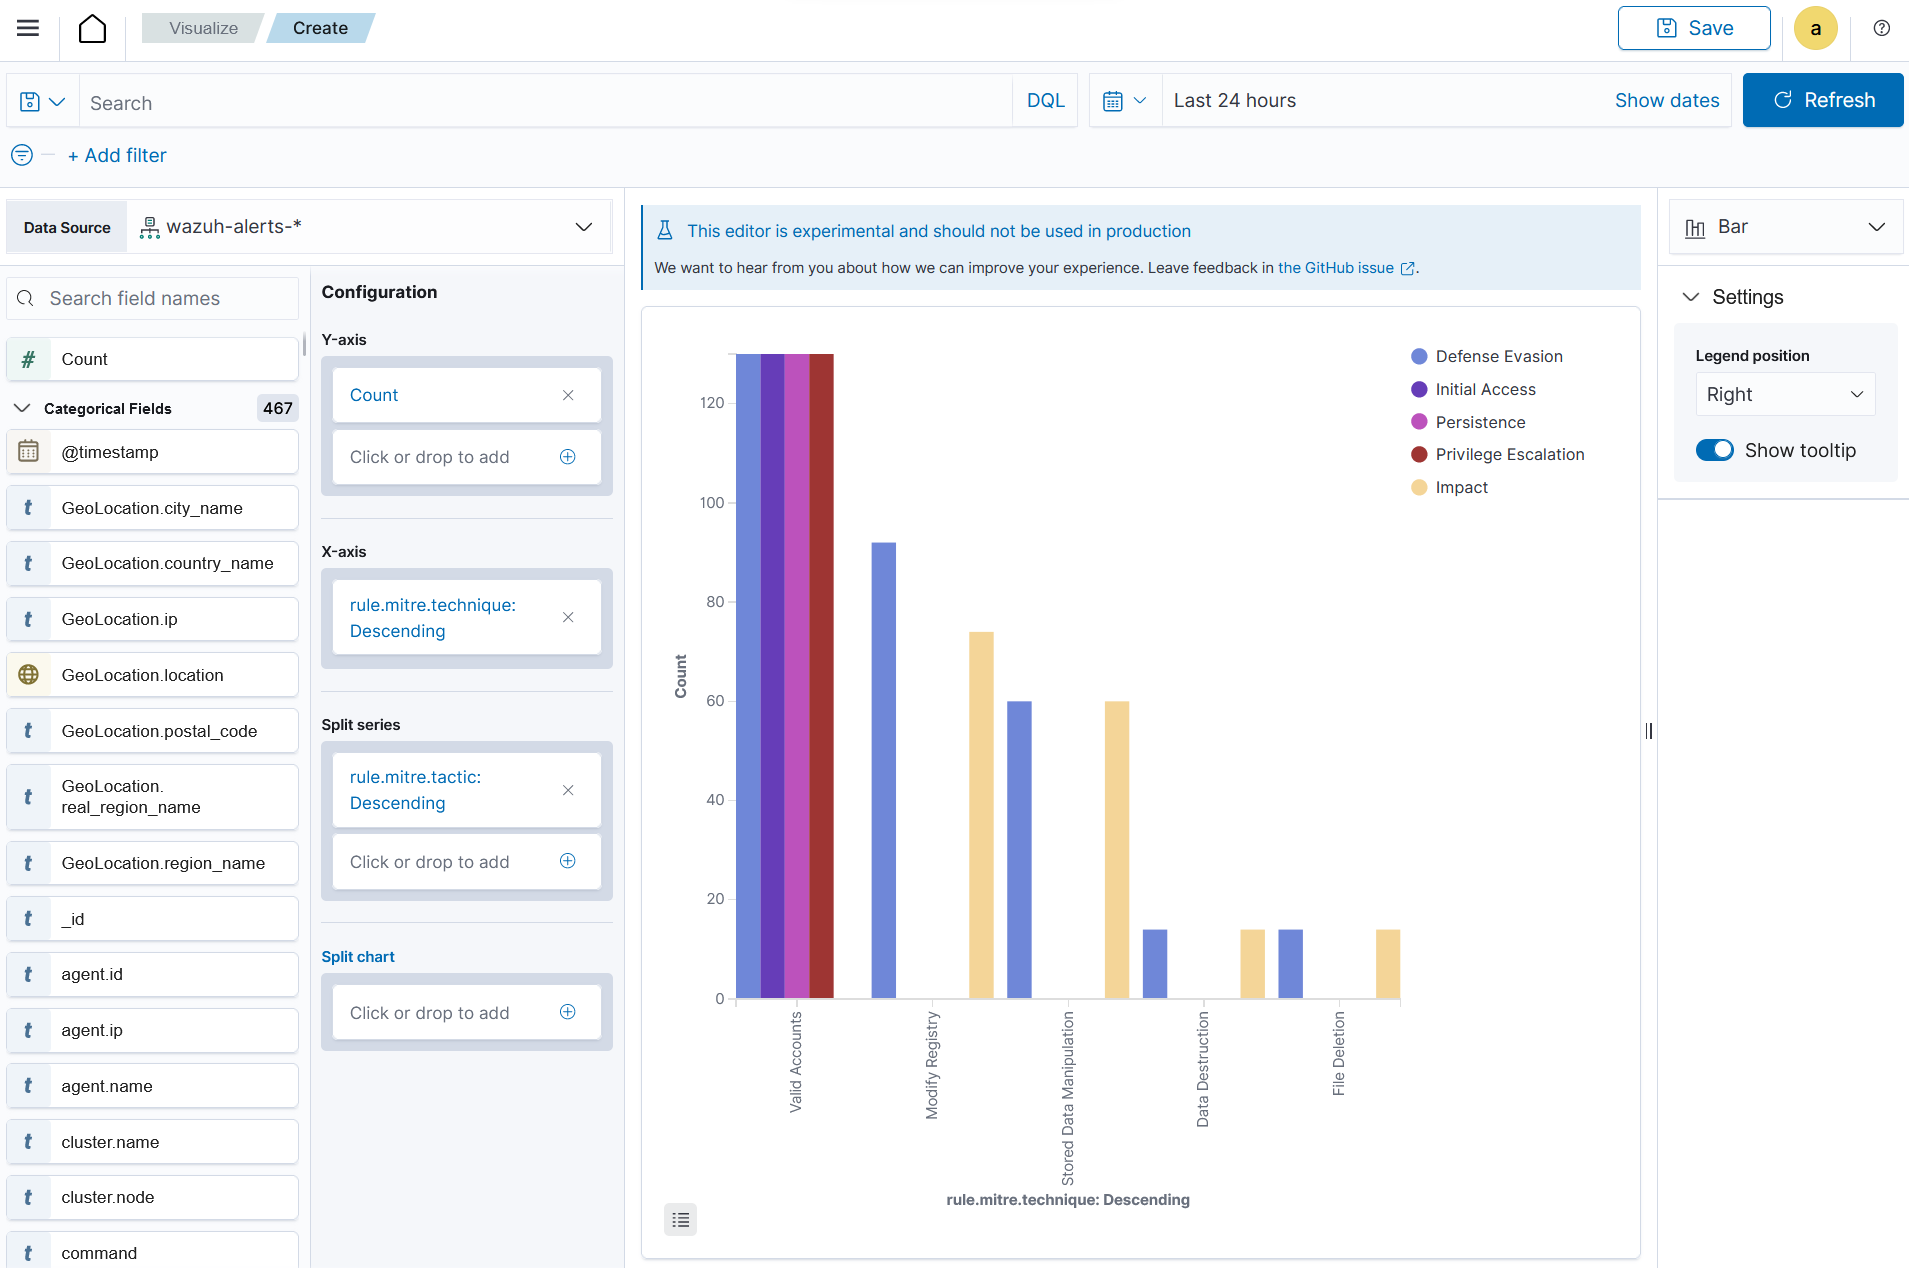1909x1268 pixels.
Task: Click the cluster.node text type icon
Action: (x=28, y=1197)
